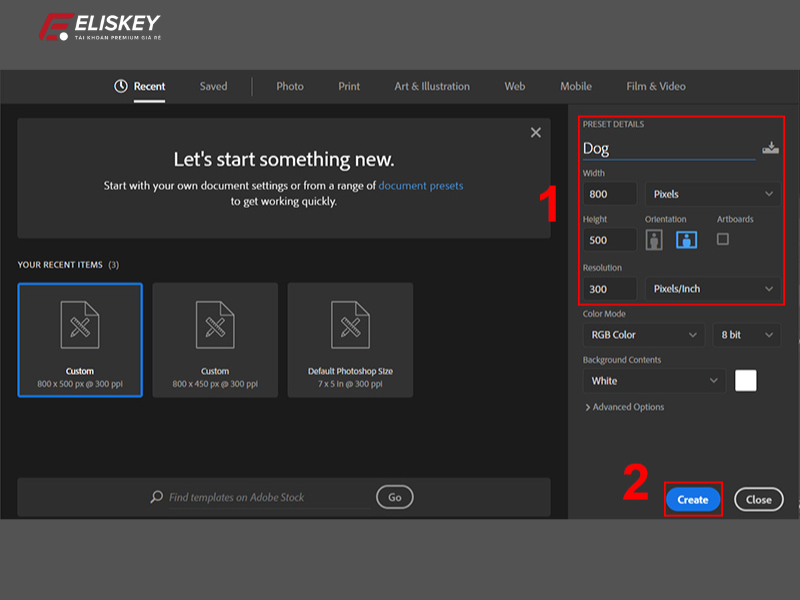Open the RGB Color mode dropdown
The width and height of the screenshot is (800, 600).
(x=643, y=335)
